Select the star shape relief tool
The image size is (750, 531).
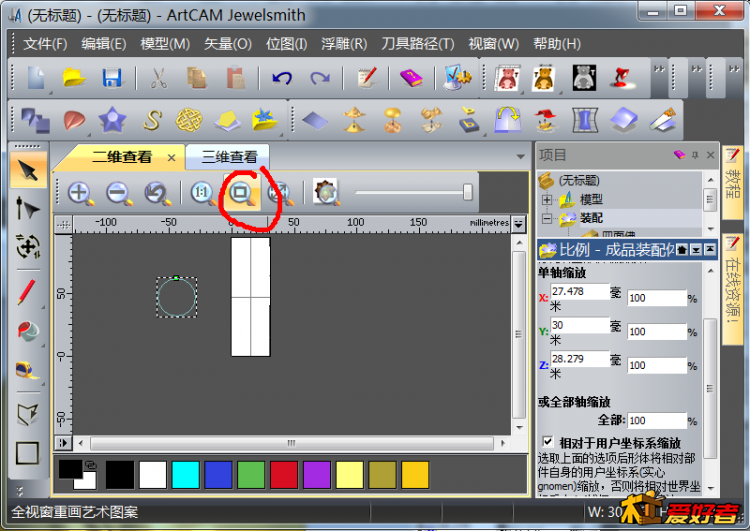(x=112, y=120)
